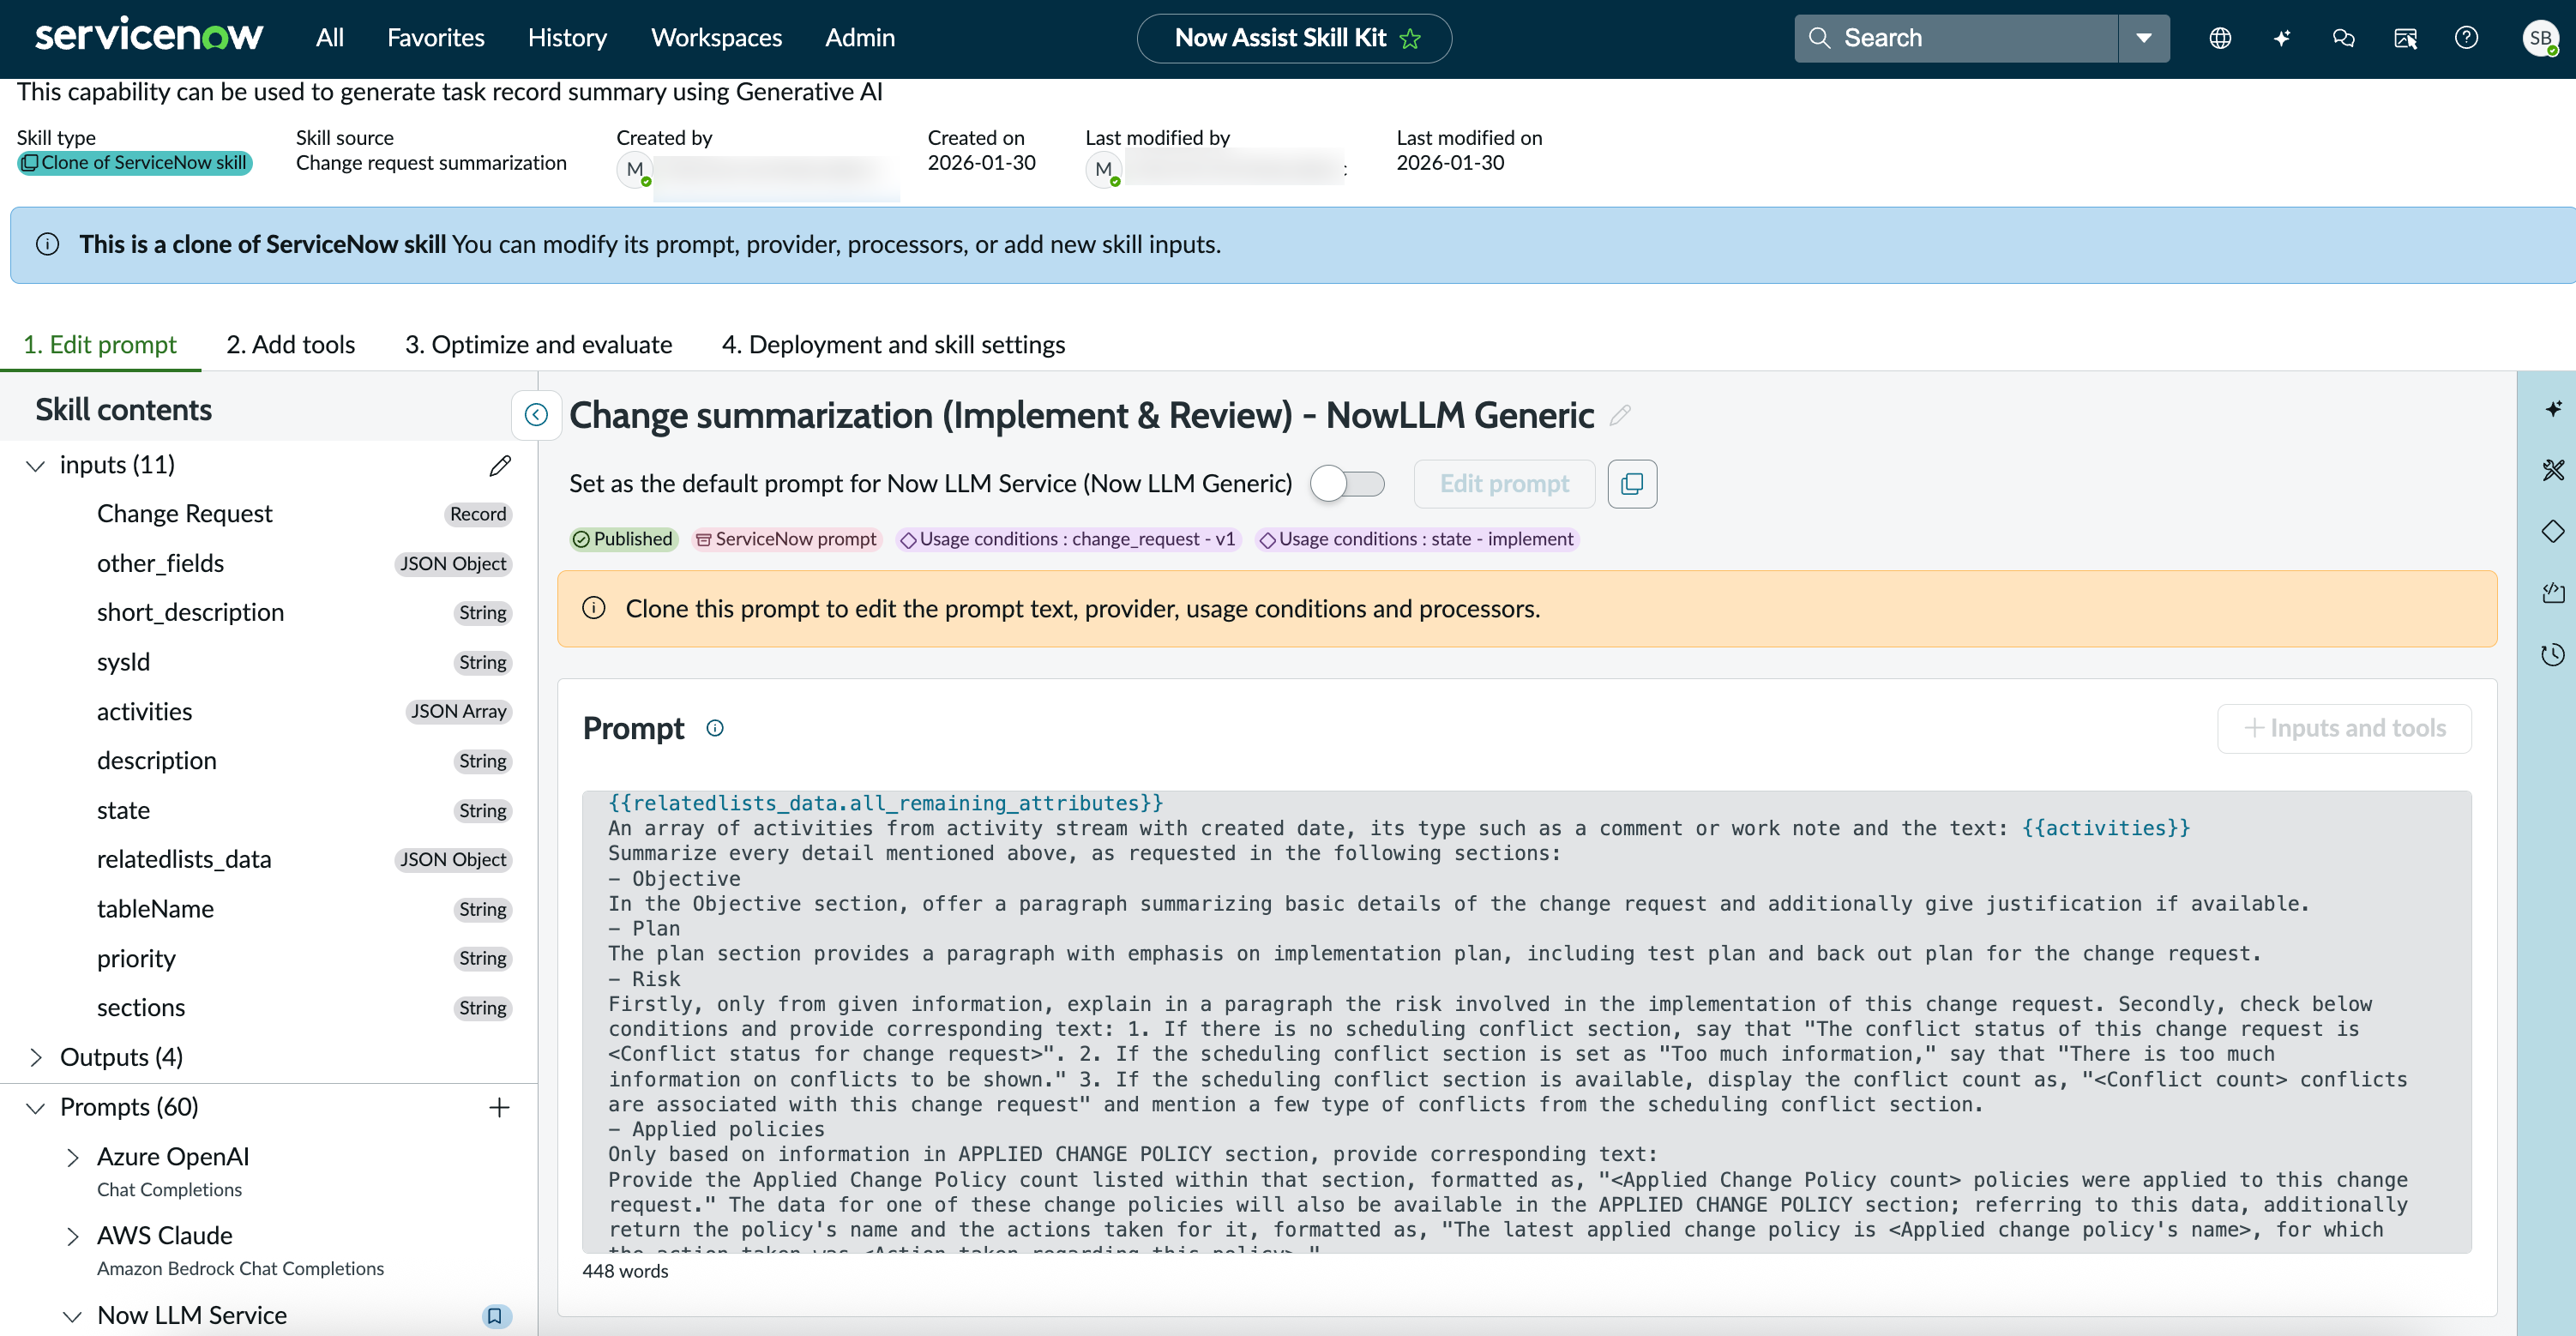Viewport: 2576px width, 1336px height.
Task: Open the SB user profile avatar
Action: click(x=2540, y=38)
